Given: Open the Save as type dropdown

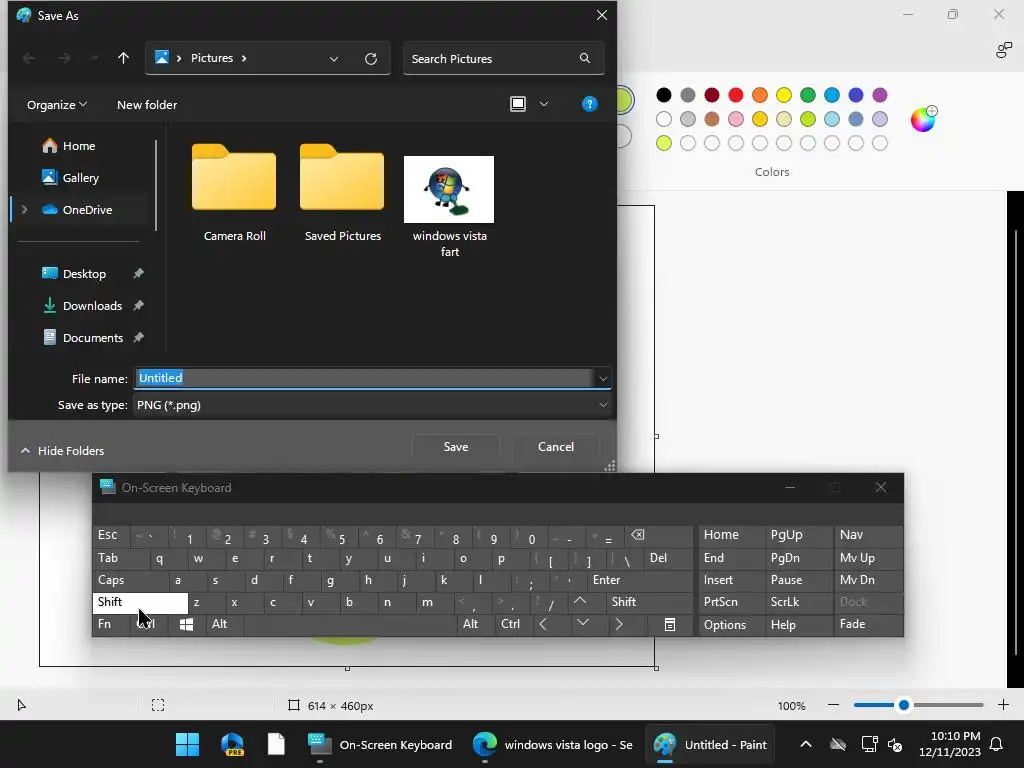Looking at the screenshot, I should pyautogui.click(x=372, y=405).
